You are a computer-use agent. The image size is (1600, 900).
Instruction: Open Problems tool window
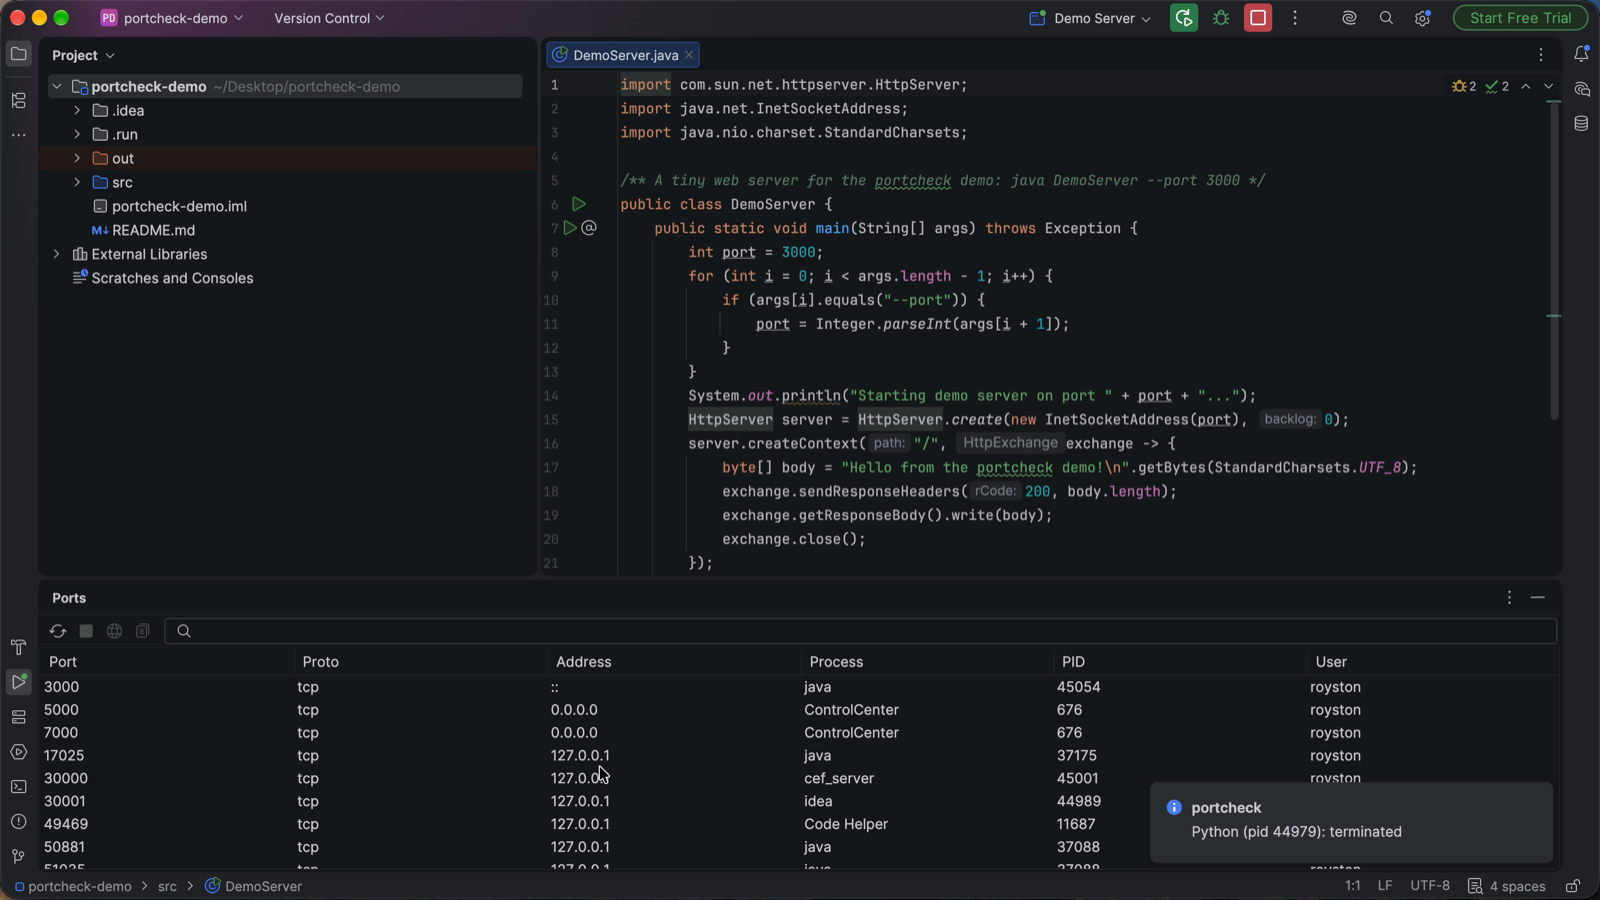pos(18,822)
